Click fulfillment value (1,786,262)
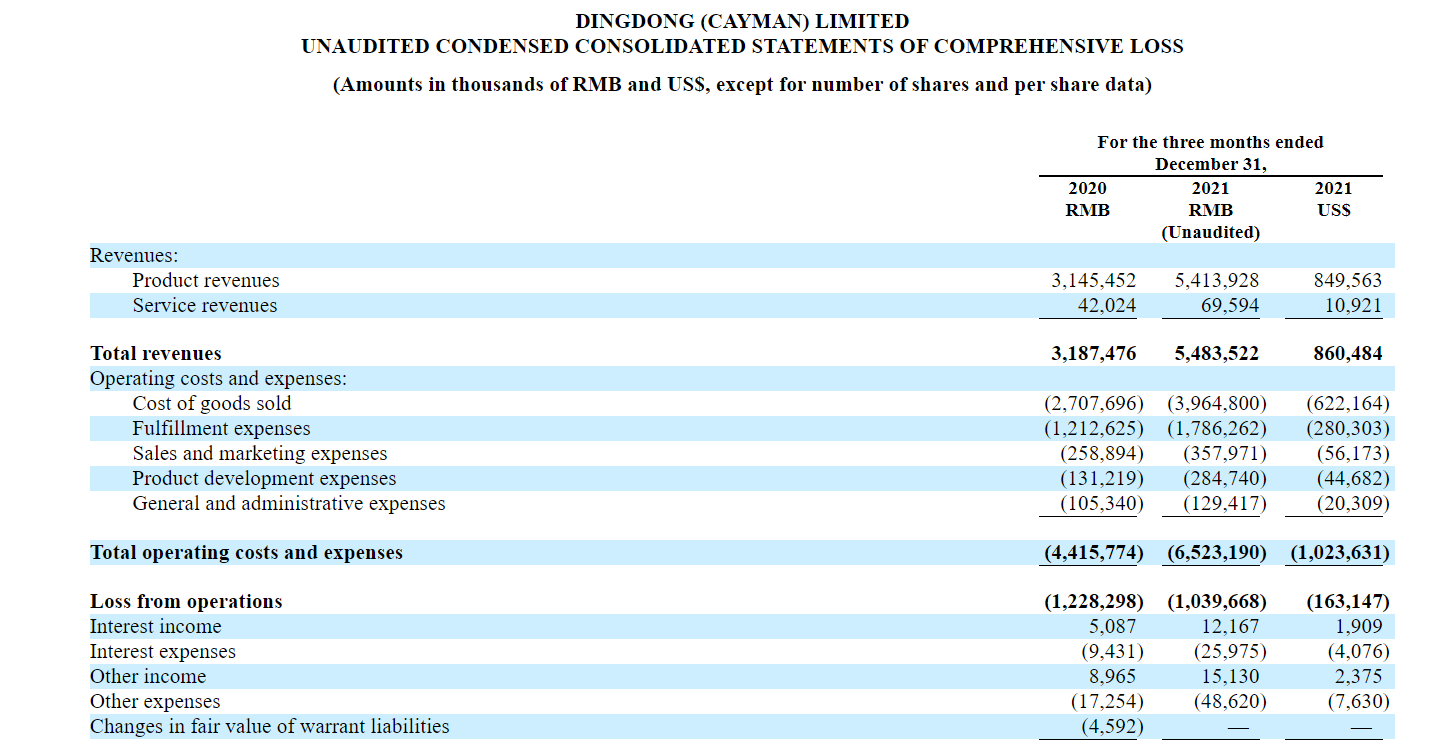 point(1217,429)
